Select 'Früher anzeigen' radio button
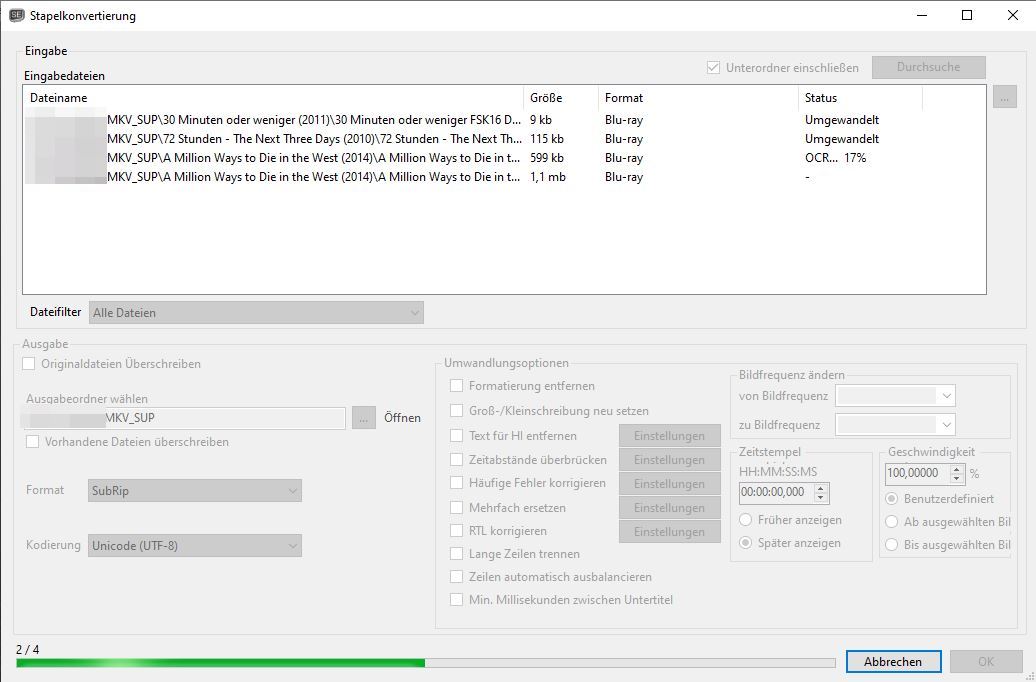 coord(746,520)
